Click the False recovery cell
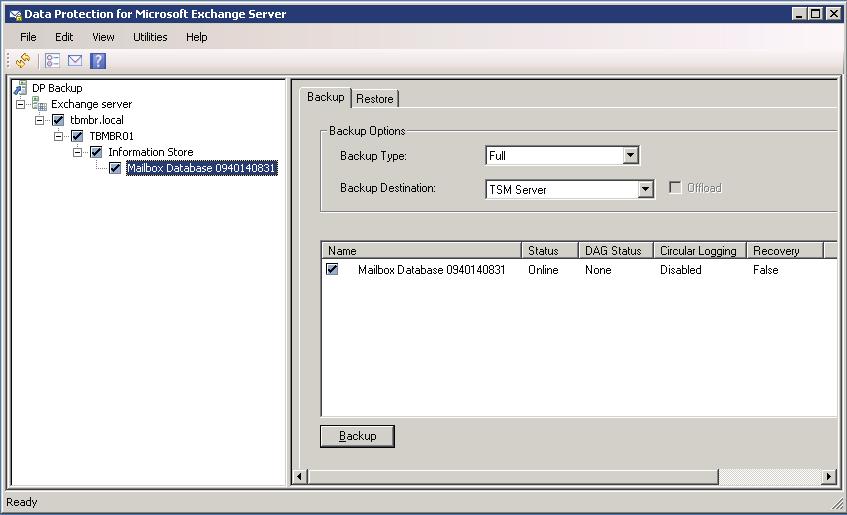847x515 pixels. click(765, 270)
